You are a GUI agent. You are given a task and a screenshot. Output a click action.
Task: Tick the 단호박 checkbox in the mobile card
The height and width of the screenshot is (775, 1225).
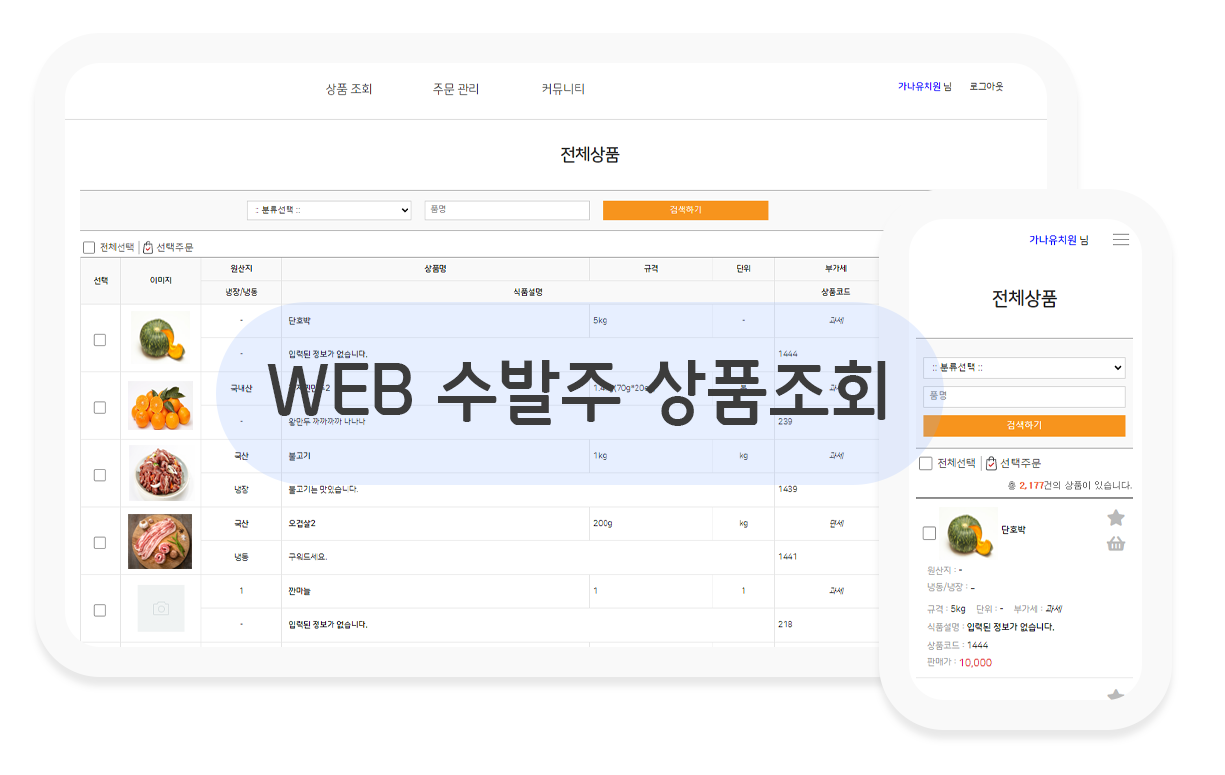(929, 533)
